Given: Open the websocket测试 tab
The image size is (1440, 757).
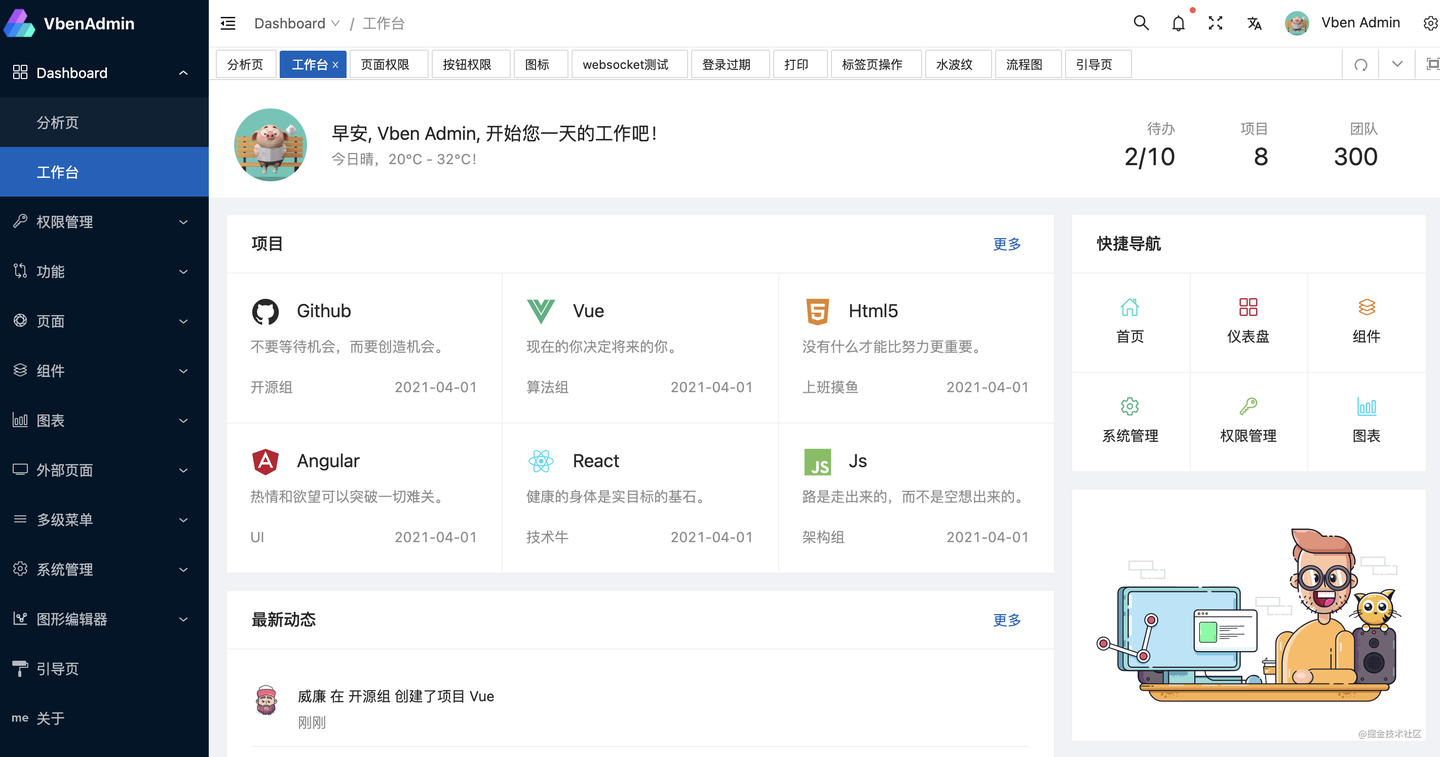Looking at the screenshot, I should pyautogui.click(x=629, y=63).
